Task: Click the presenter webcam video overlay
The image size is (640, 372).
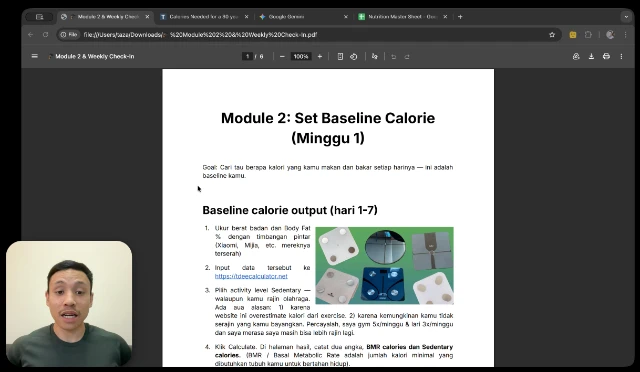Action: coord(69,303)
